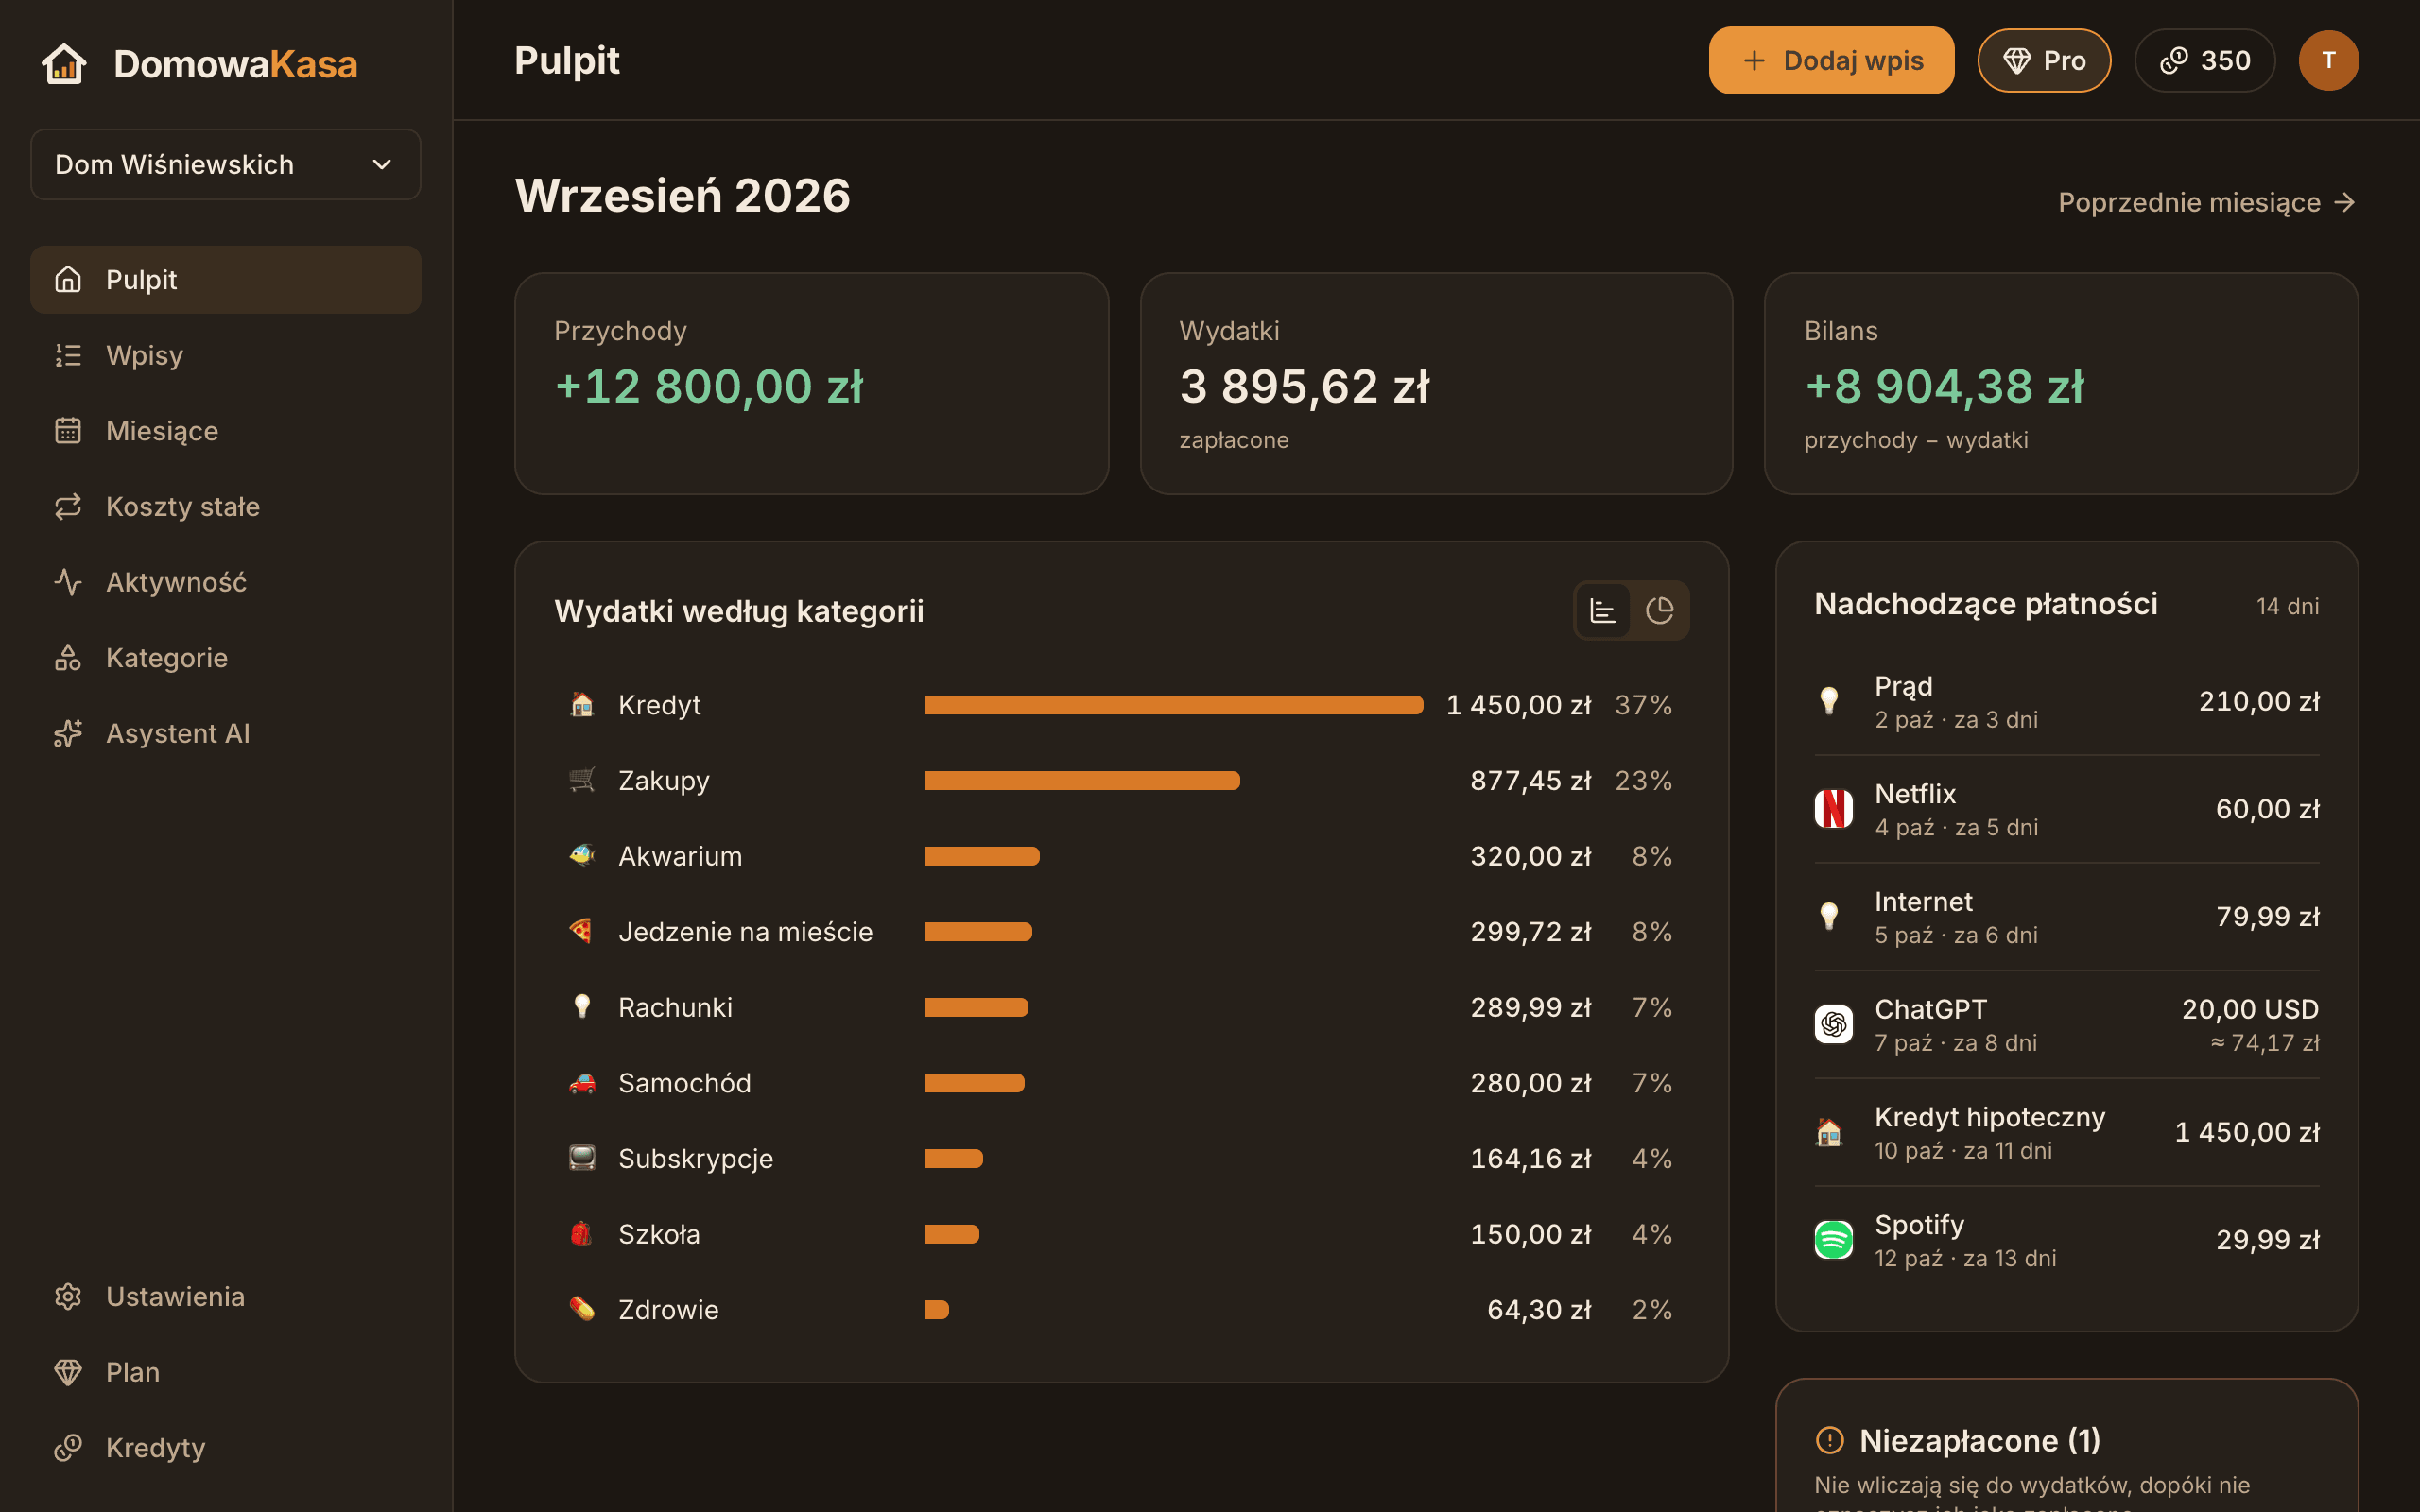Click the DomowaKasa house logo icon

(x=64, y=64)
